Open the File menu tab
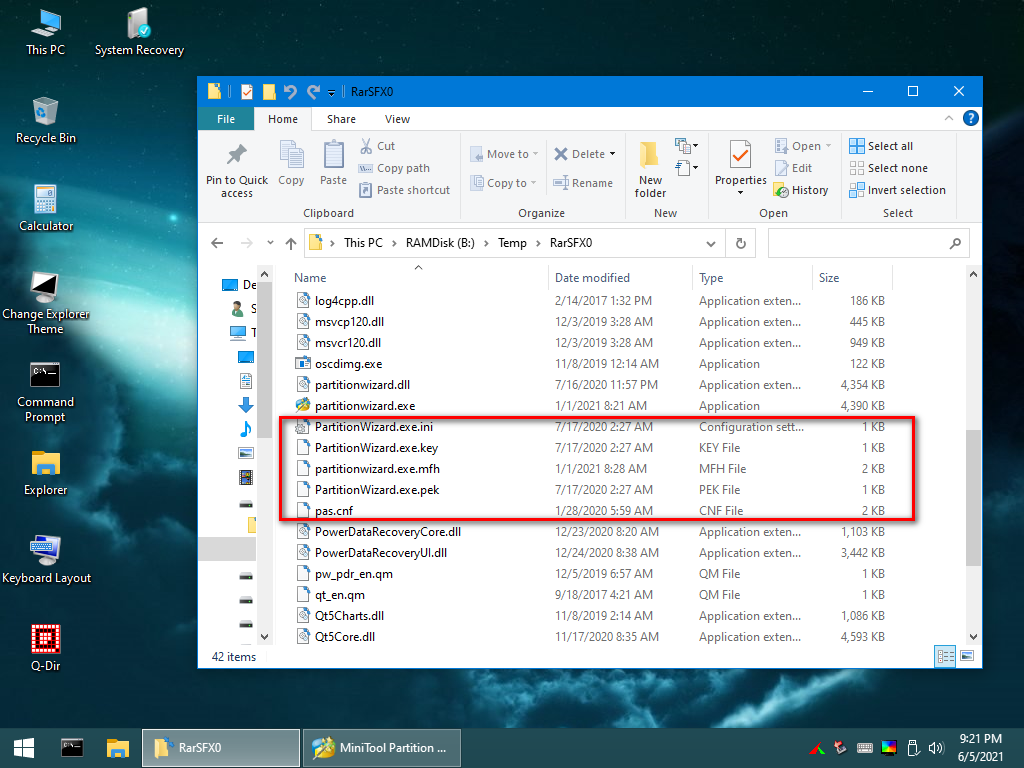1024x768 pixels. [226, 119]
